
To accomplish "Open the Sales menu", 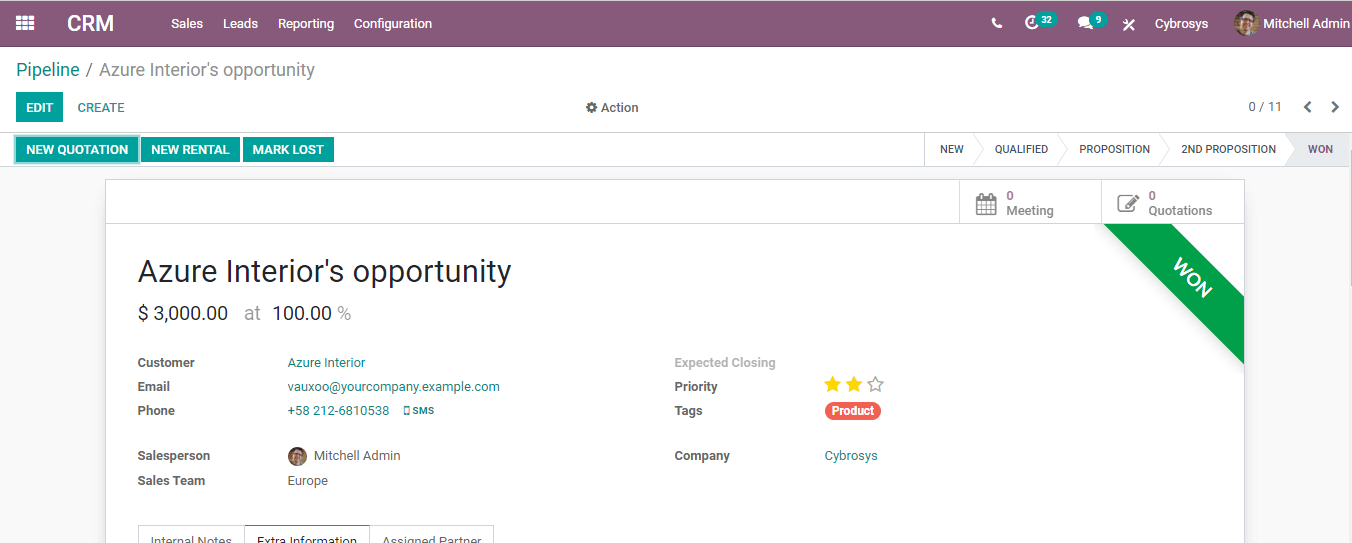I will [187, 23].
